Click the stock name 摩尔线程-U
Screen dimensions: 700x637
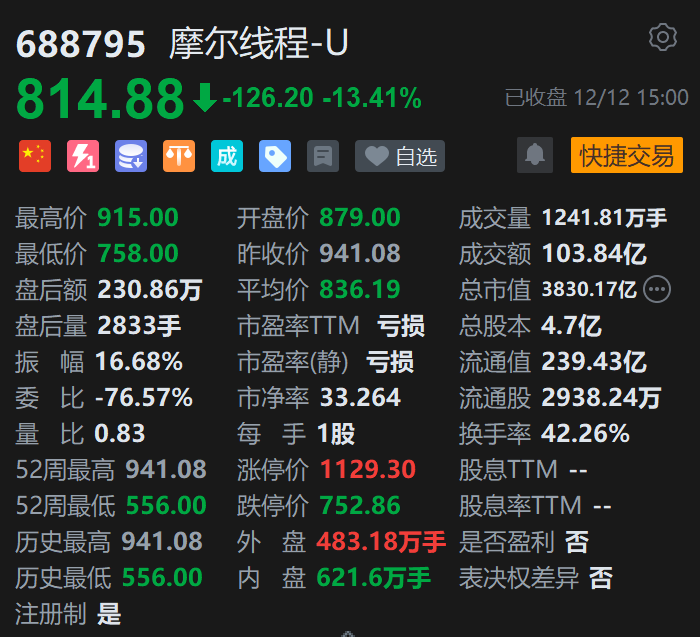pos(260,43)
